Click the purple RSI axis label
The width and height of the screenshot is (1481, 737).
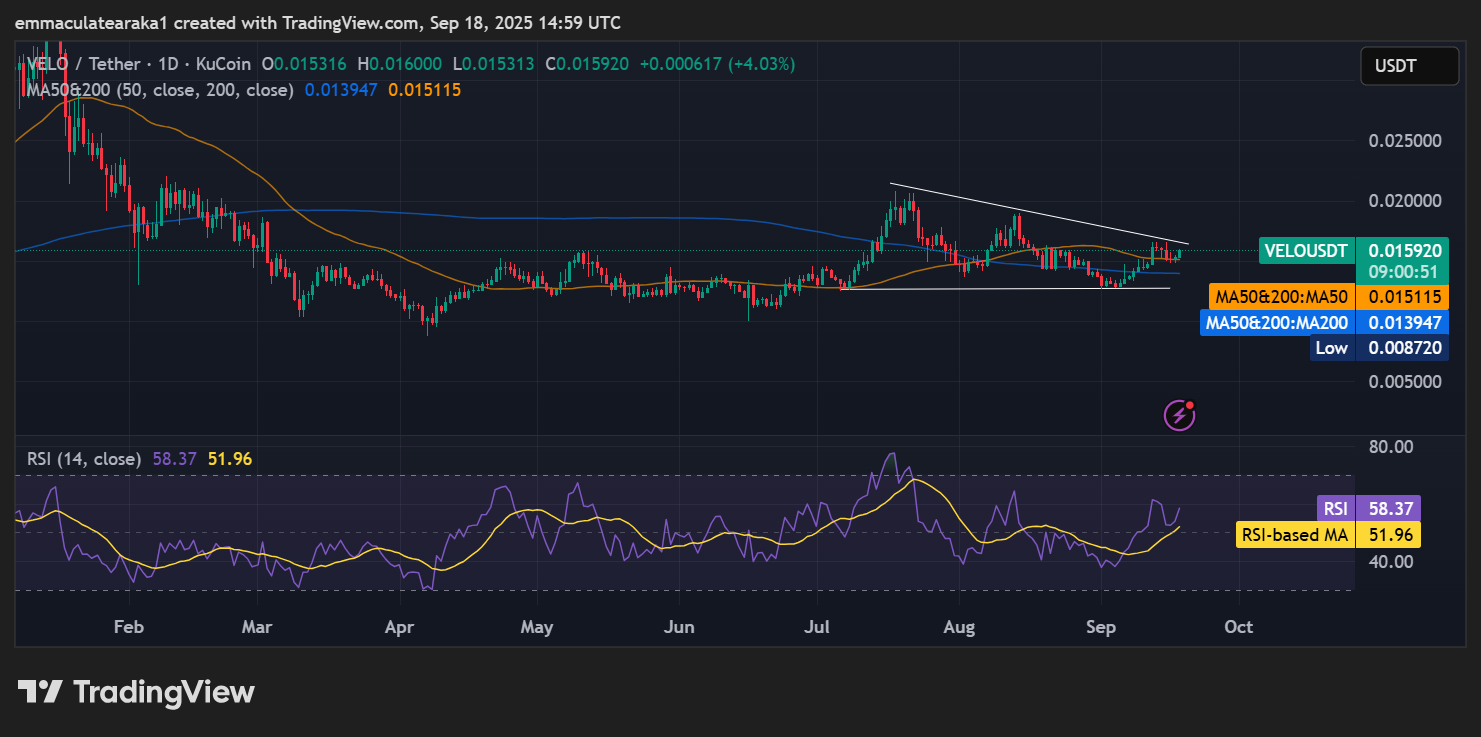[1335, 509]
